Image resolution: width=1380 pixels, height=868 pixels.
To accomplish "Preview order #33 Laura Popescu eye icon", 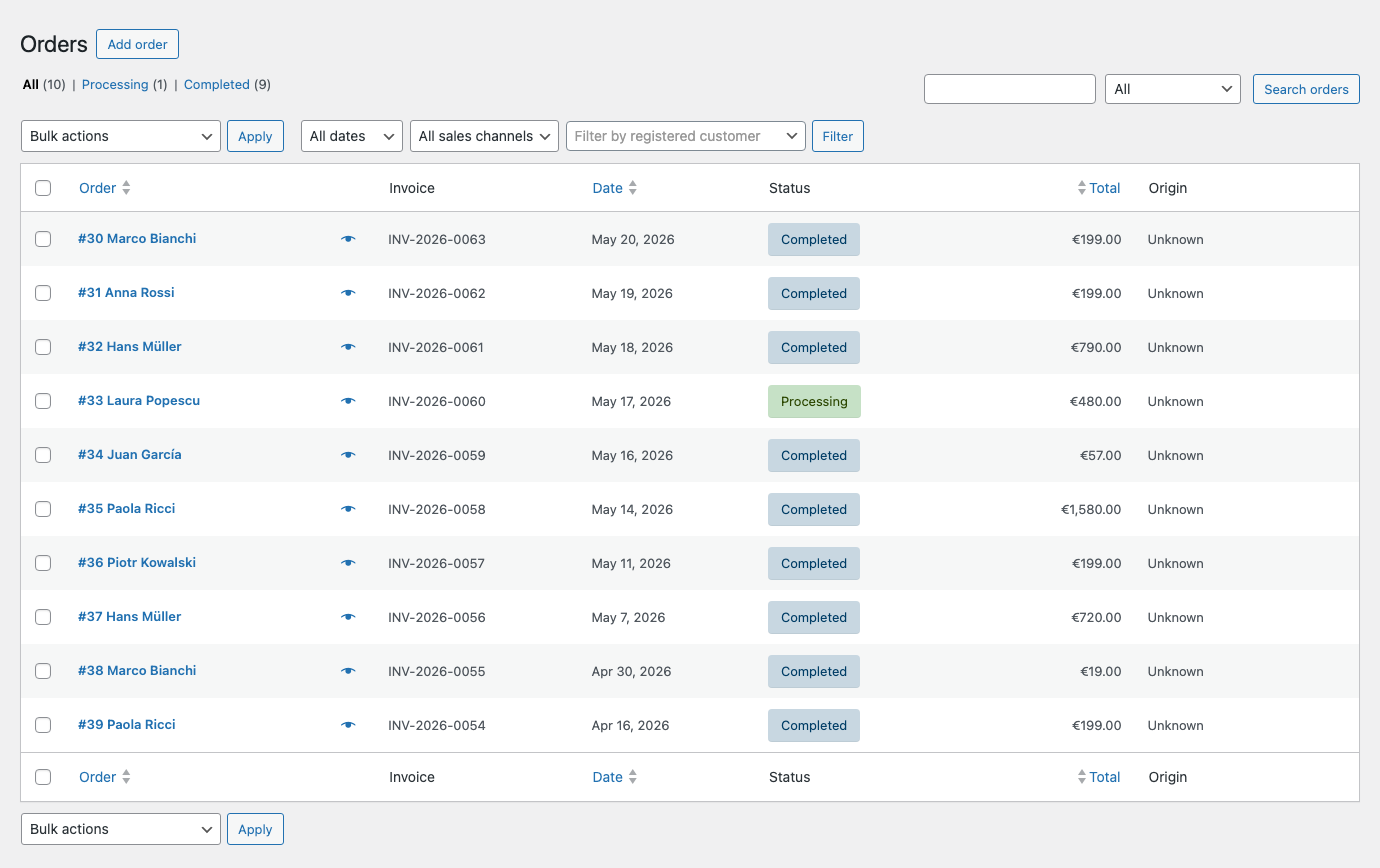I will click(348, 401).
